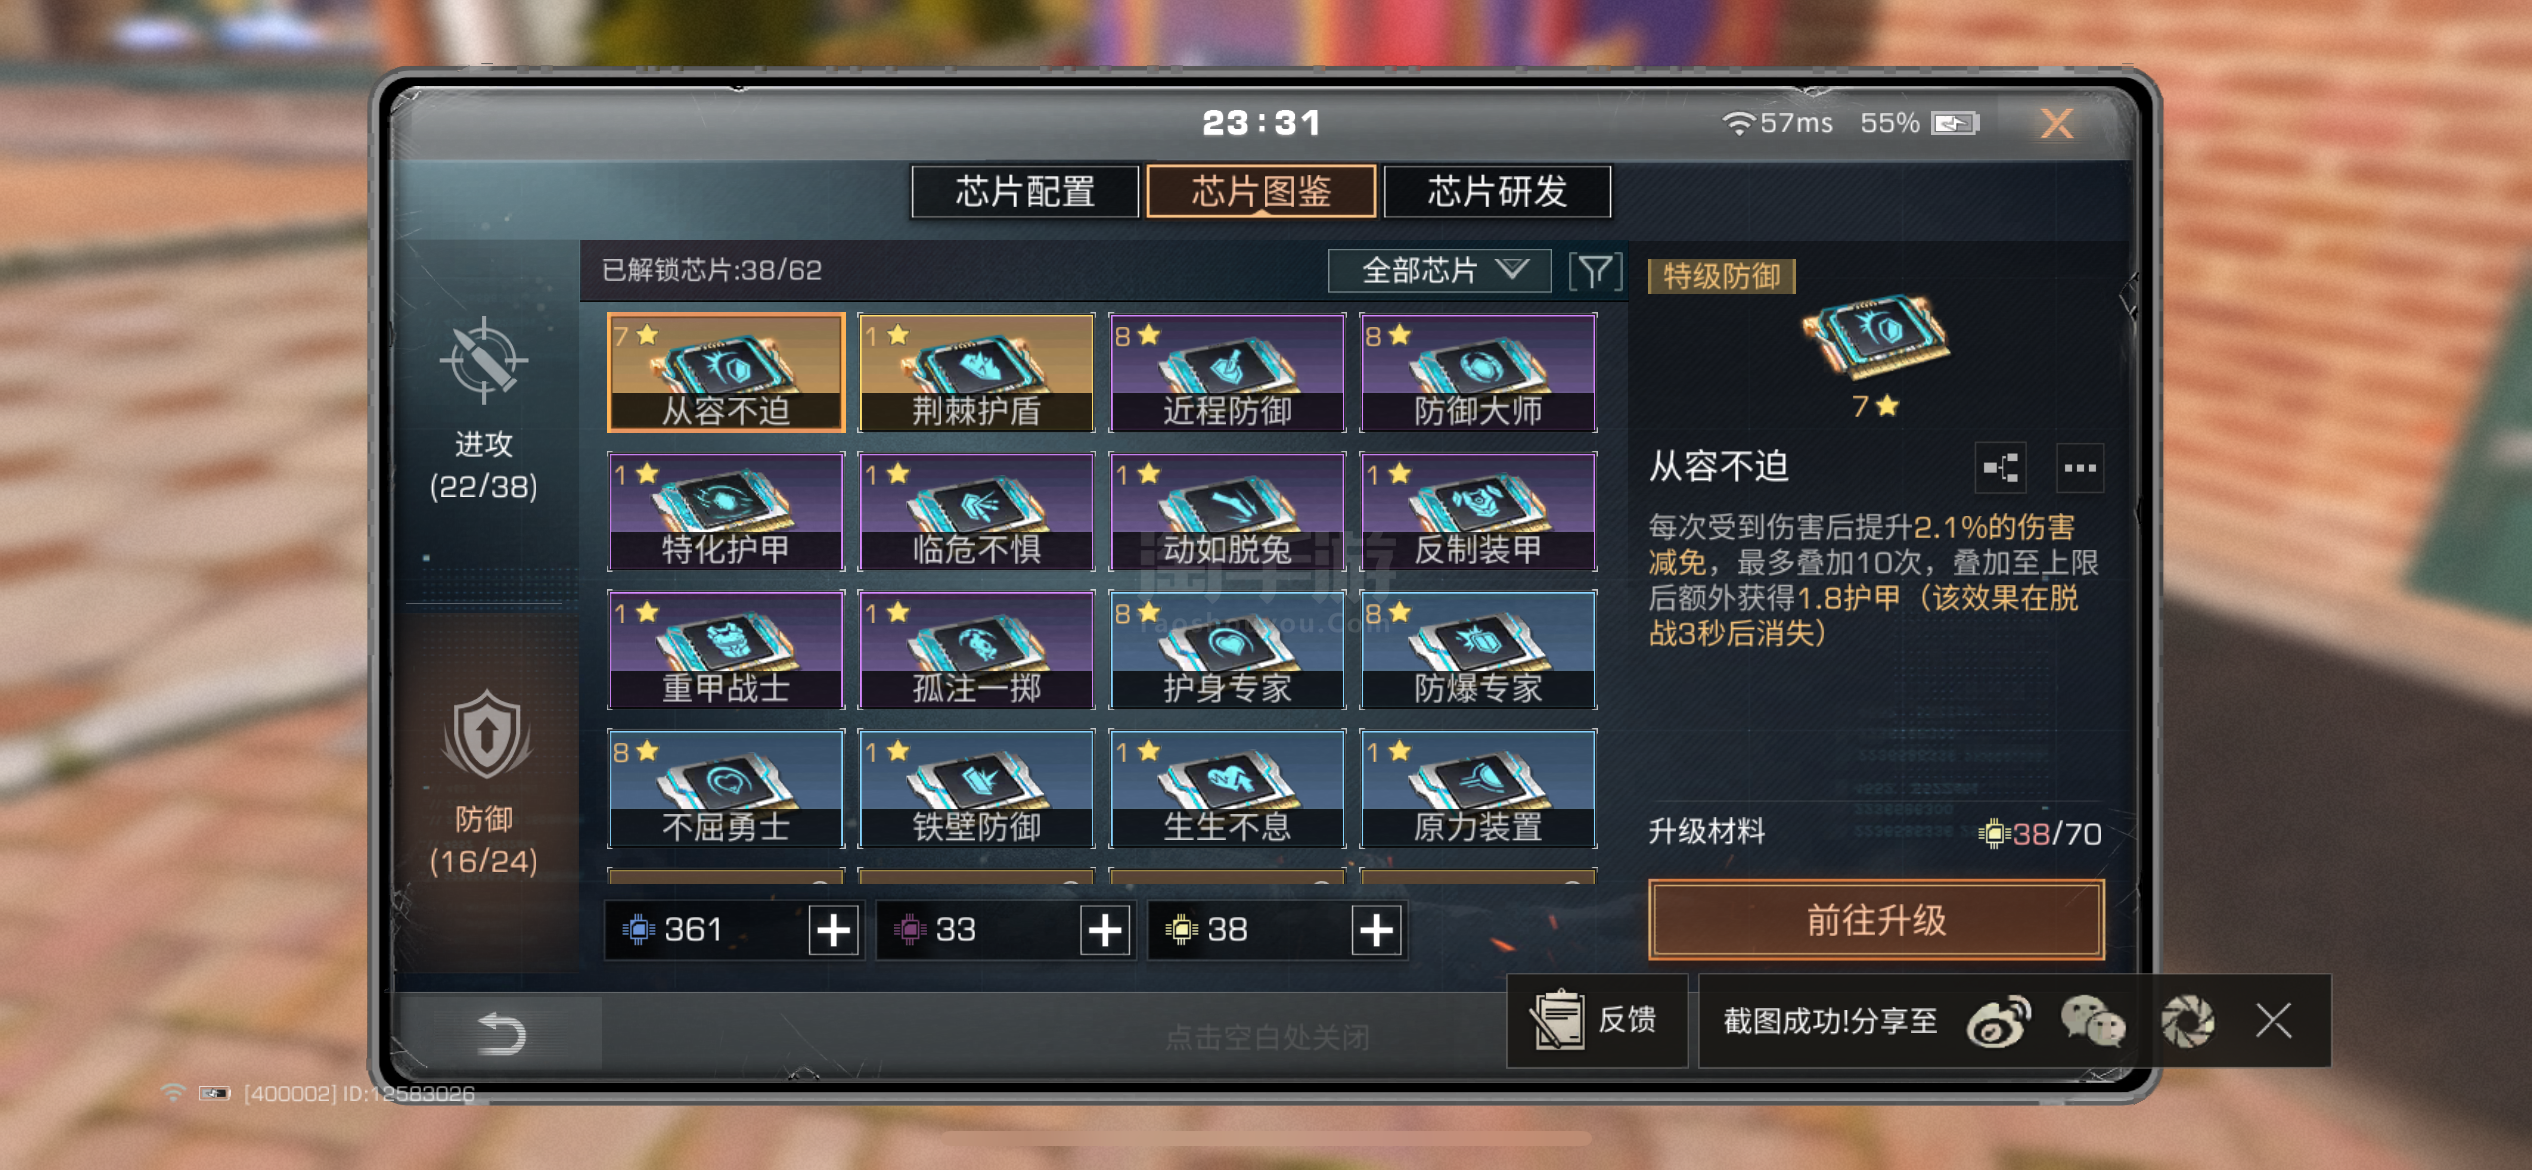Open the chip filter funnel icon
Image resolution: width=2532 pixels, height=1170 pixels.
(1595, 271)
